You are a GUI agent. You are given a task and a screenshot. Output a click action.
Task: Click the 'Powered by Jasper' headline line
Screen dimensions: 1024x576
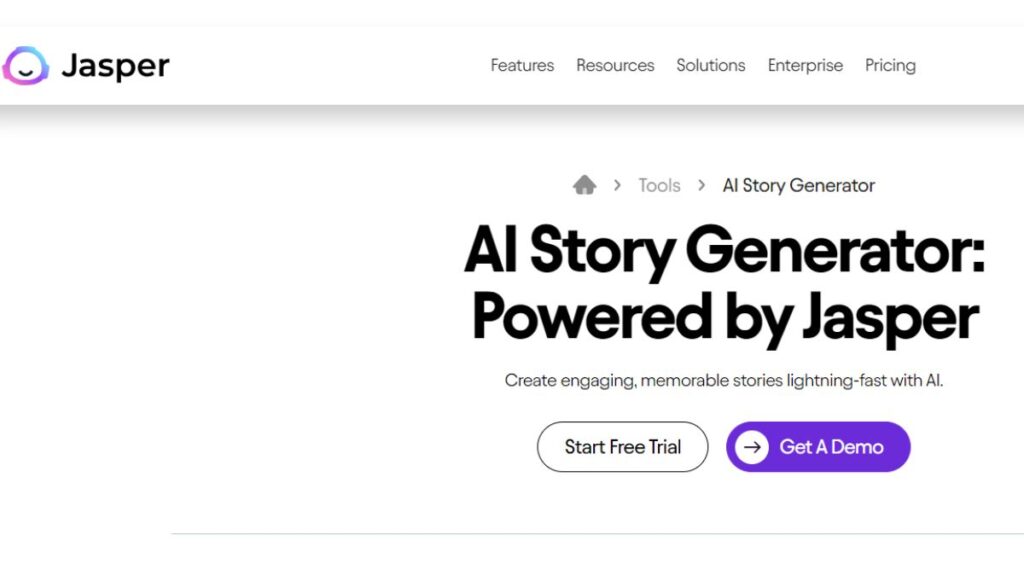pos(724,318)
